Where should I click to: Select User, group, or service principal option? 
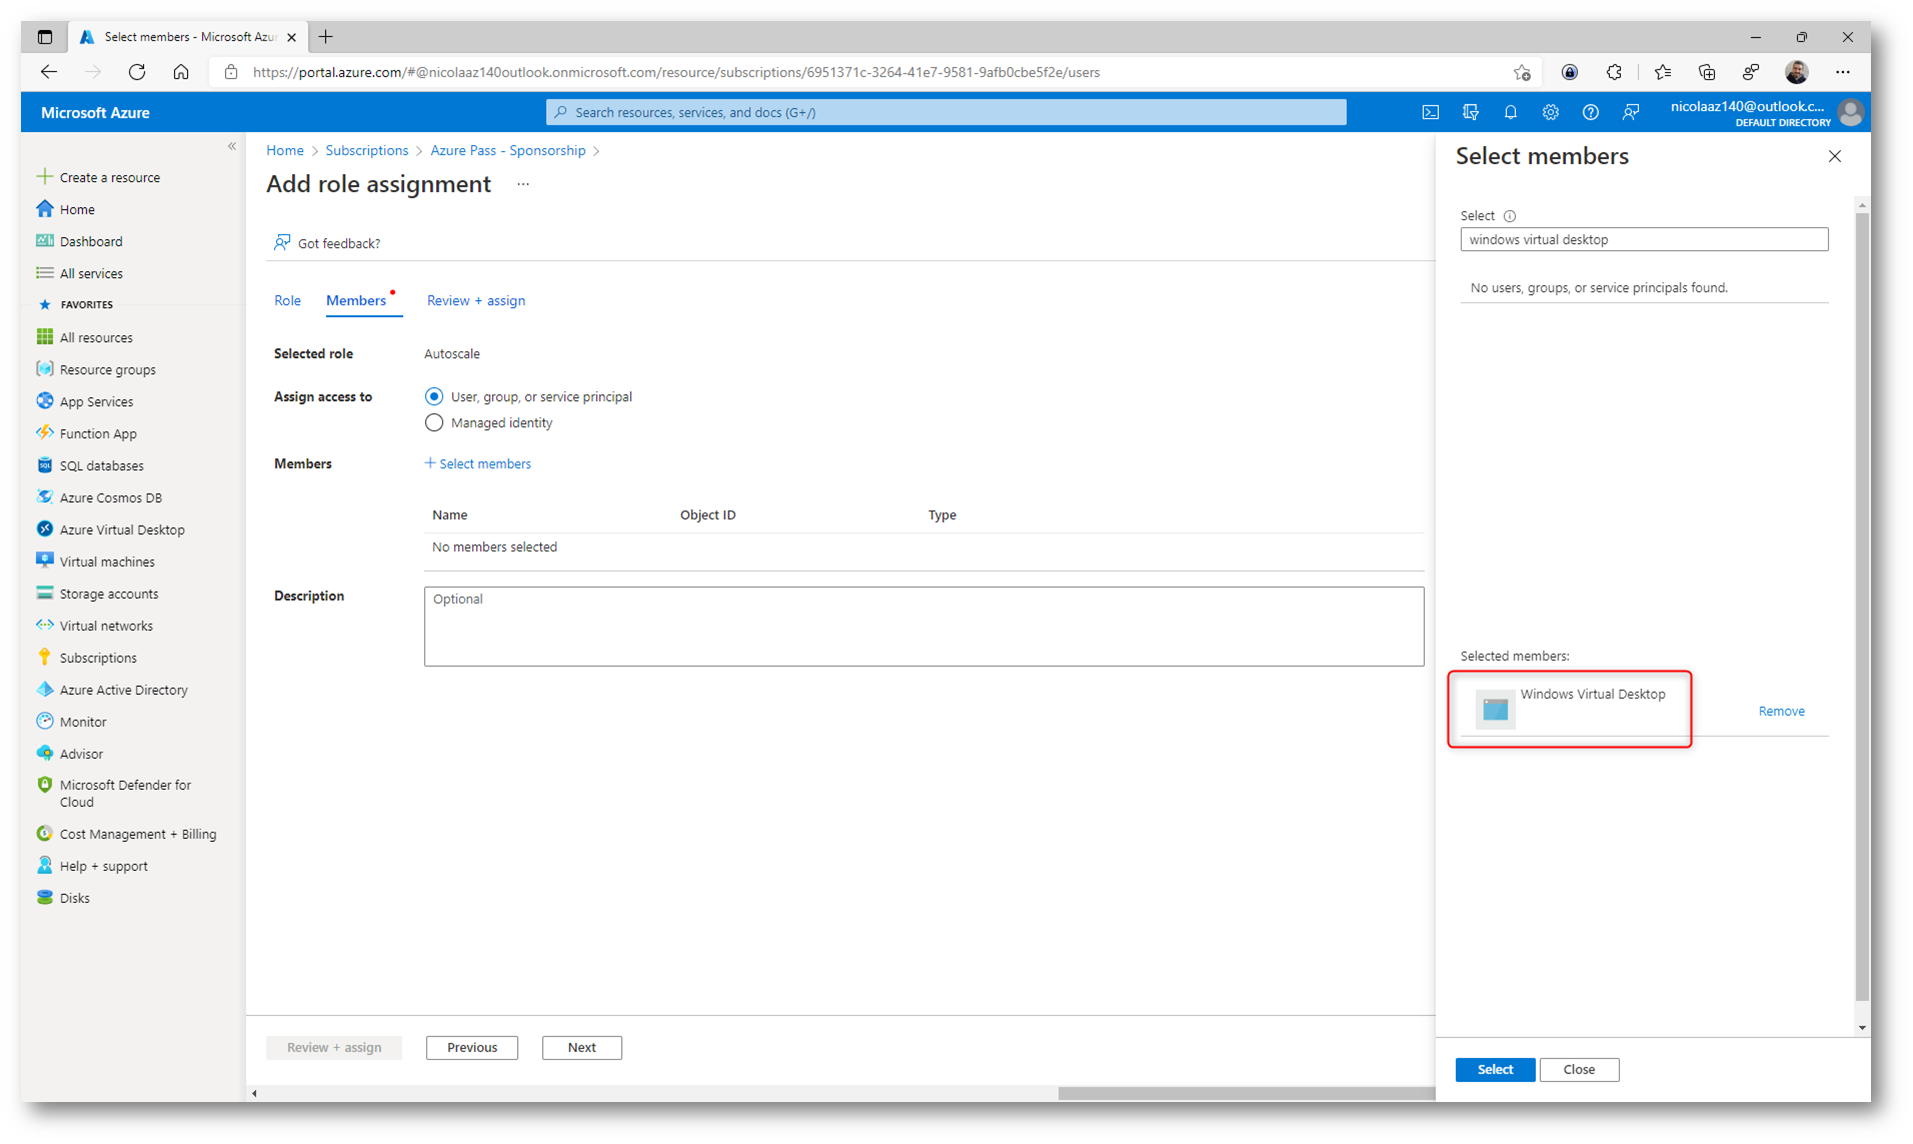(433, 396)
